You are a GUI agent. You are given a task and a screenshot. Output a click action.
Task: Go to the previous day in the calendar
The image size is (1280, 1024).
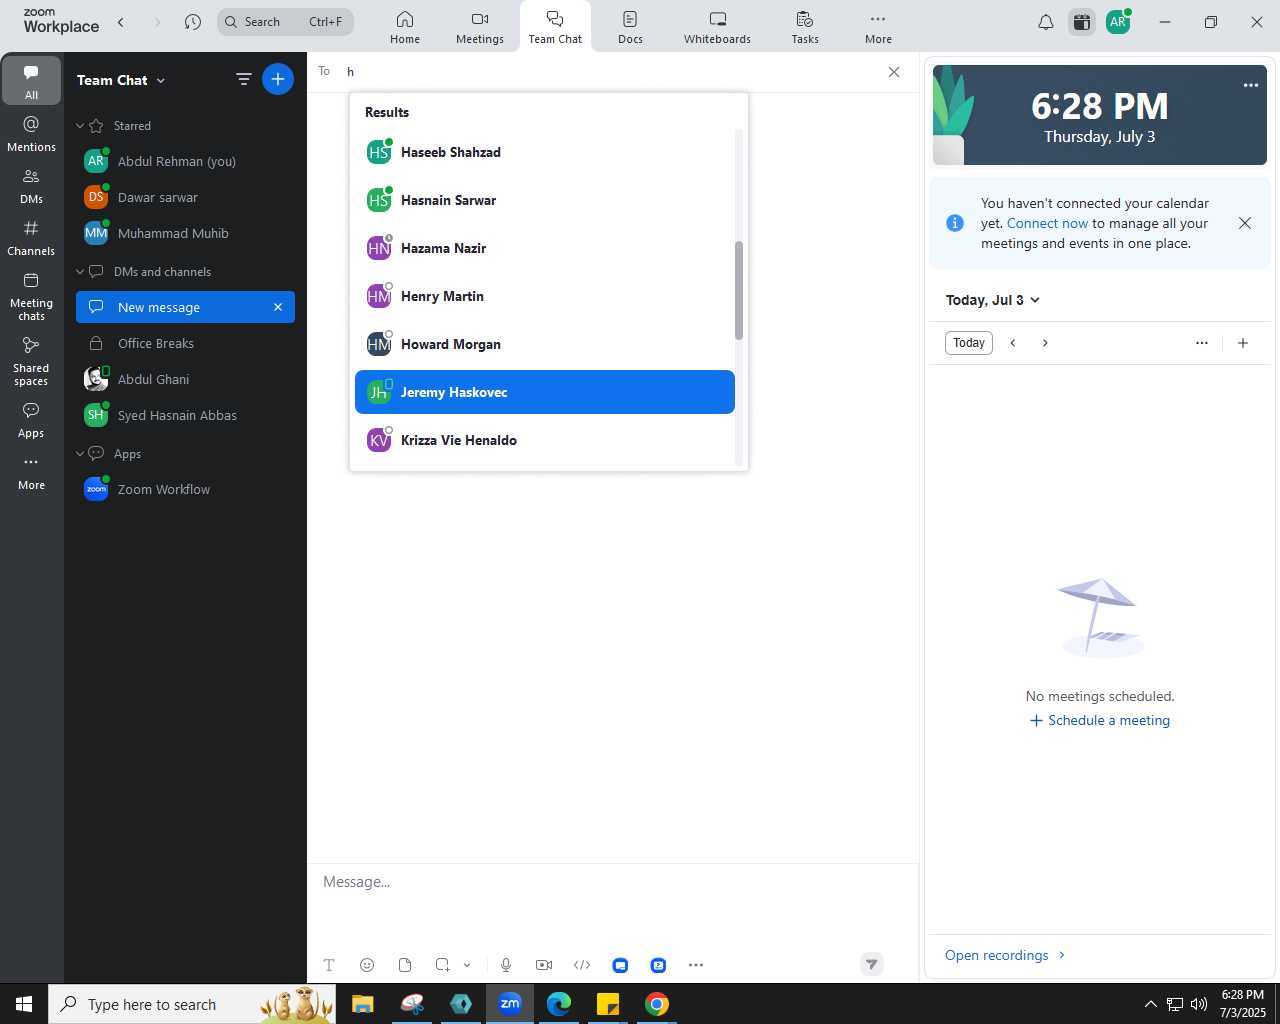pyautogui.click(x=1013, y=343)
